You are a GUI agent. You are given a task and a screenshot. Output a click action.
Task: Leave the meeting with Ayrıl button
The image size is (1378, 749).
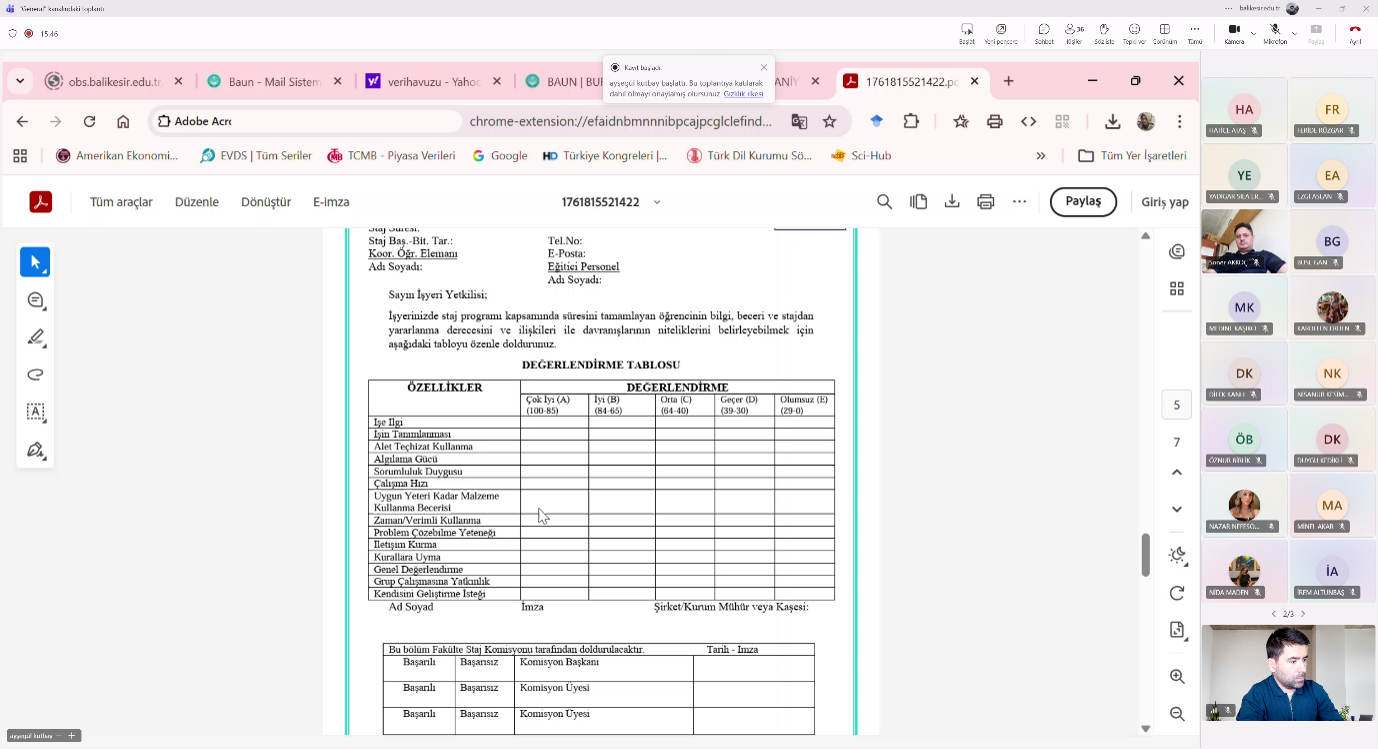(1356, 33)
